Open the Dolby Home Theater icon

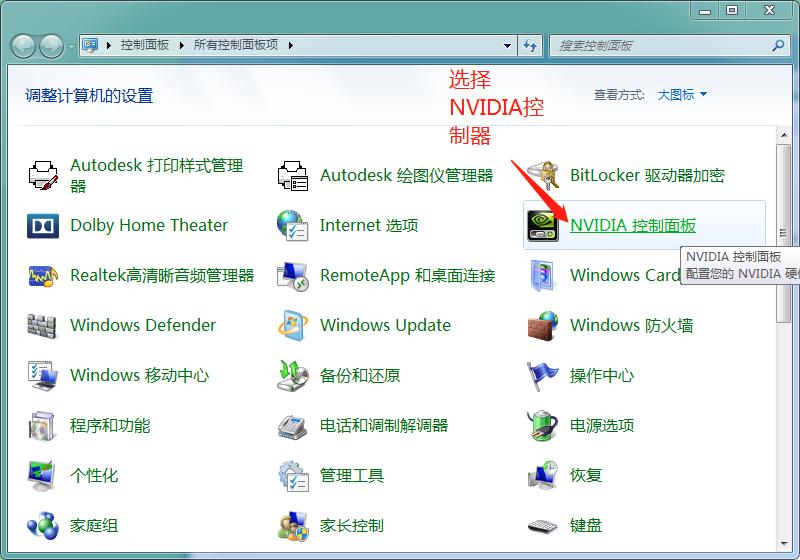(43, 225)
